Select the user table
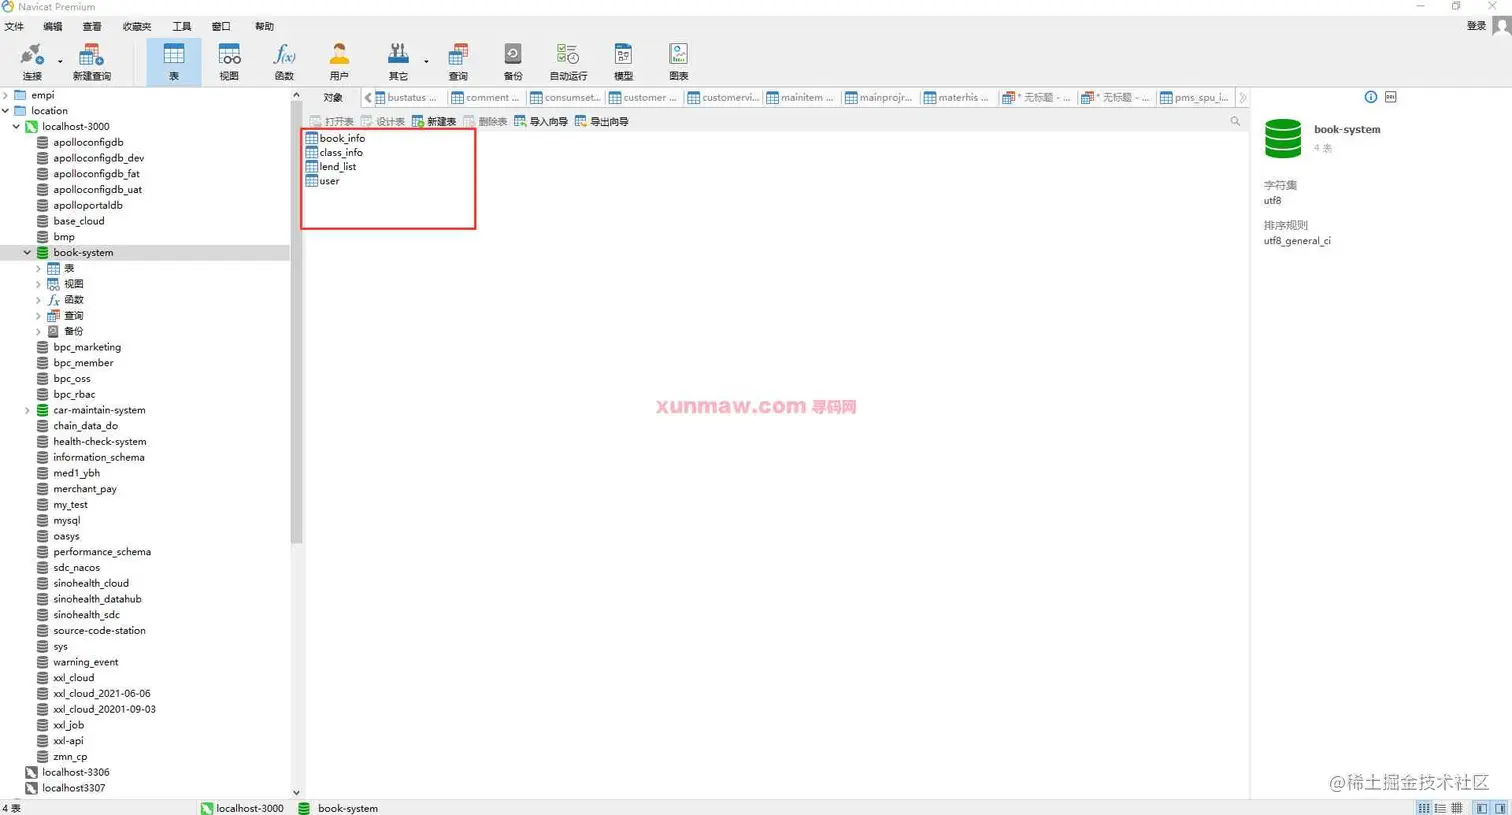The image size is (1512, 815). [x=323, y=181]
